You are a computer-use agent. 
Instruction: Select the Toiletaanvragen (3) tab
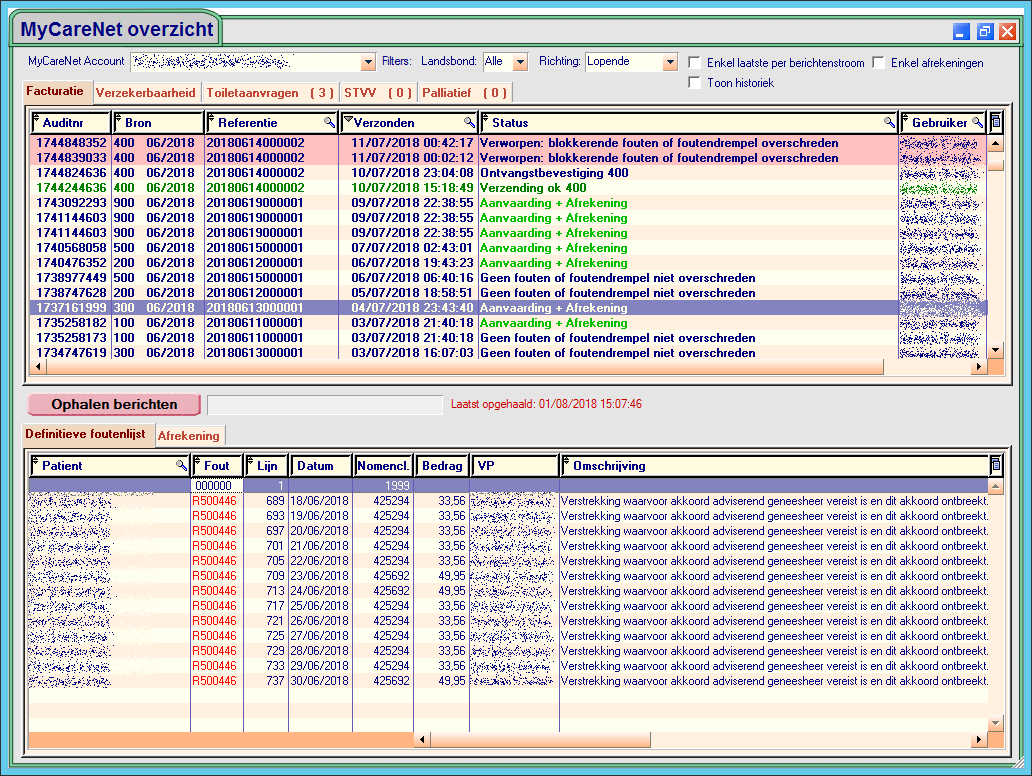click(270, 93)
